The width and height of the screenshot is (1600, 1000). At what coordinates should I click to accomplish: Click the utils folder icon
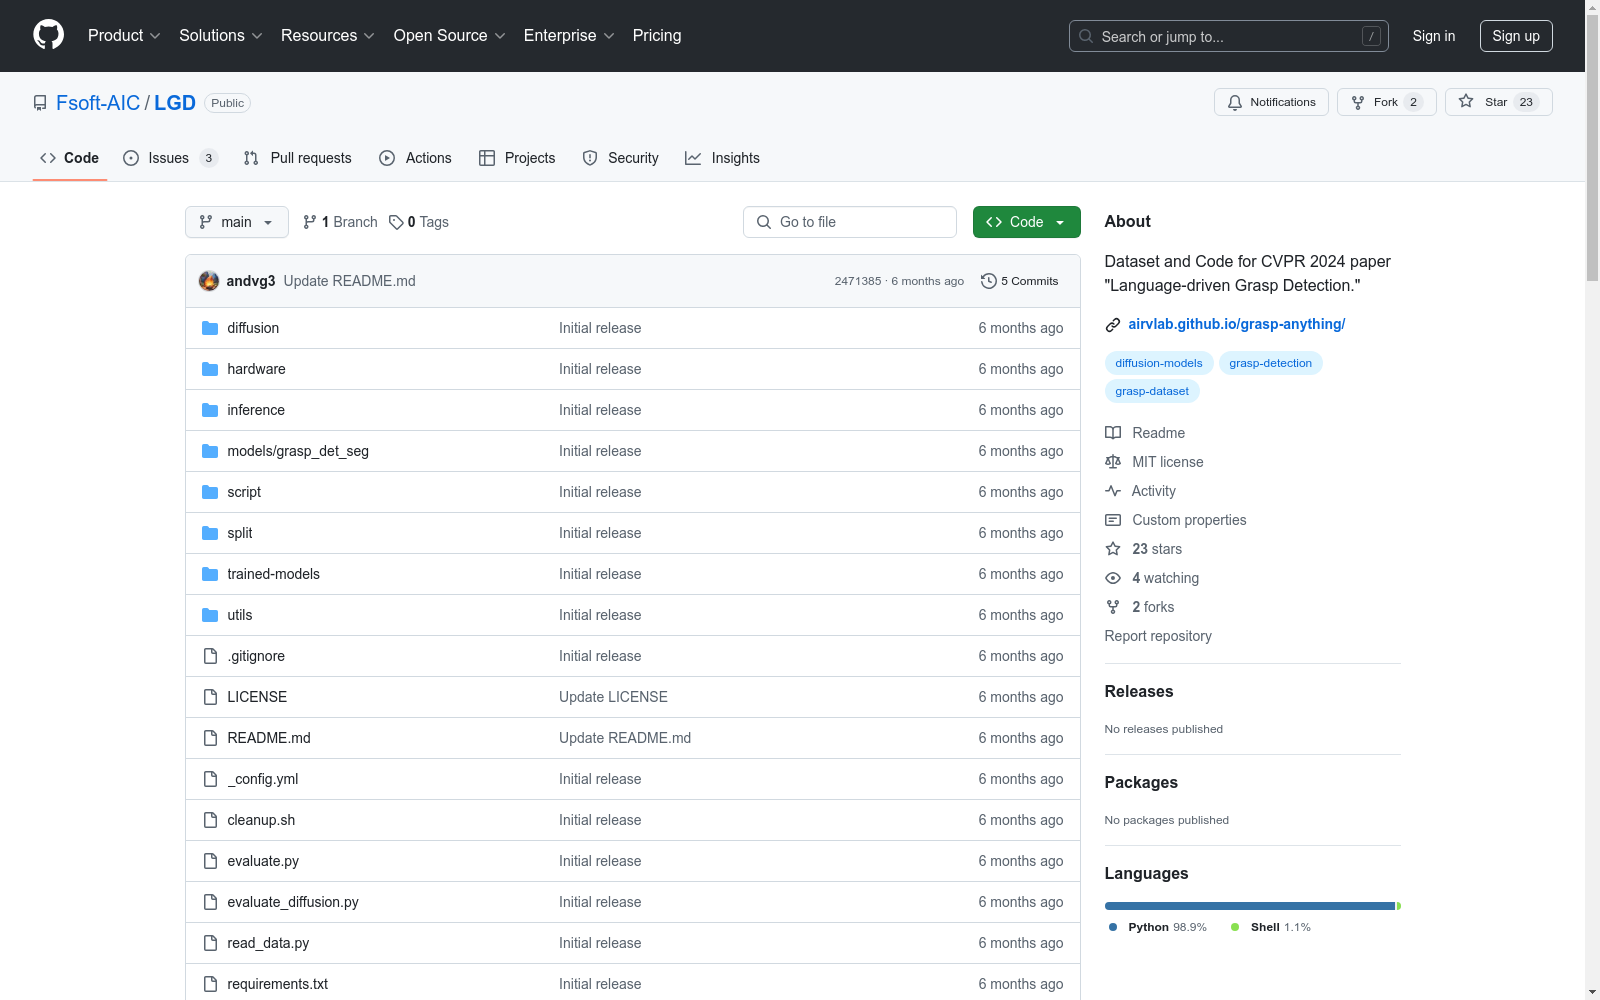210,615
